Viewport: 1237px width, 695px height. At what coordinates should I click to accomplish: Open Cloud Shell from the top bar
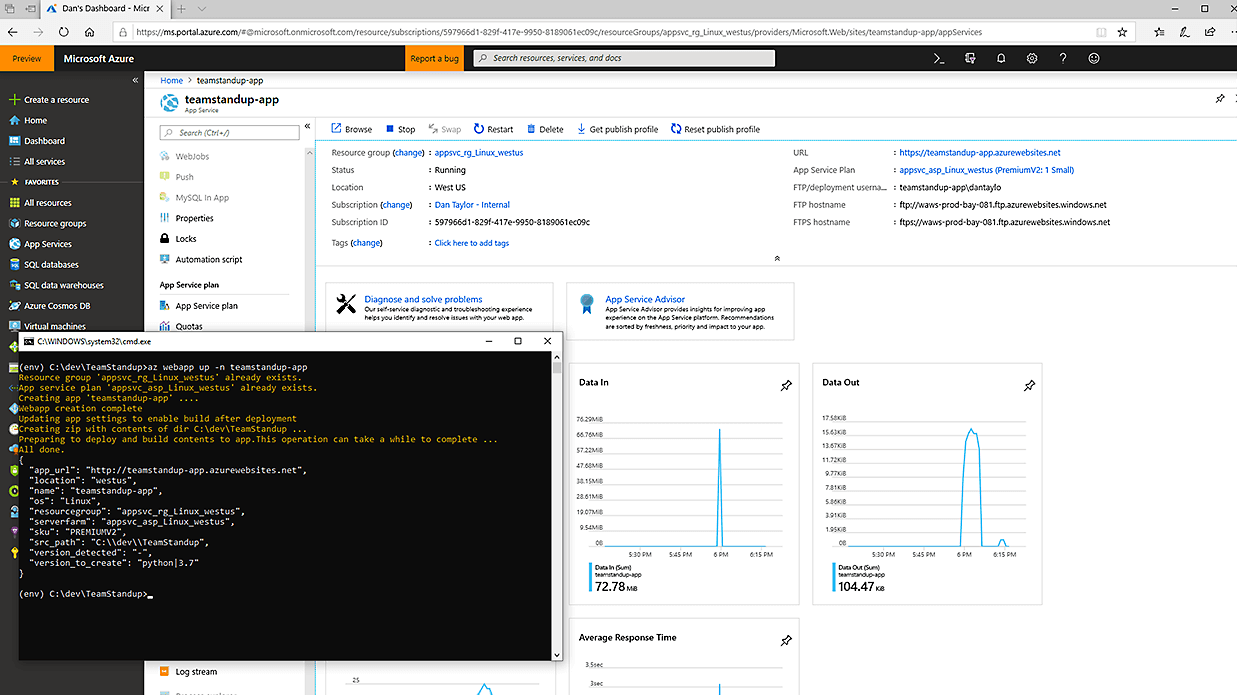coord(939,59)
